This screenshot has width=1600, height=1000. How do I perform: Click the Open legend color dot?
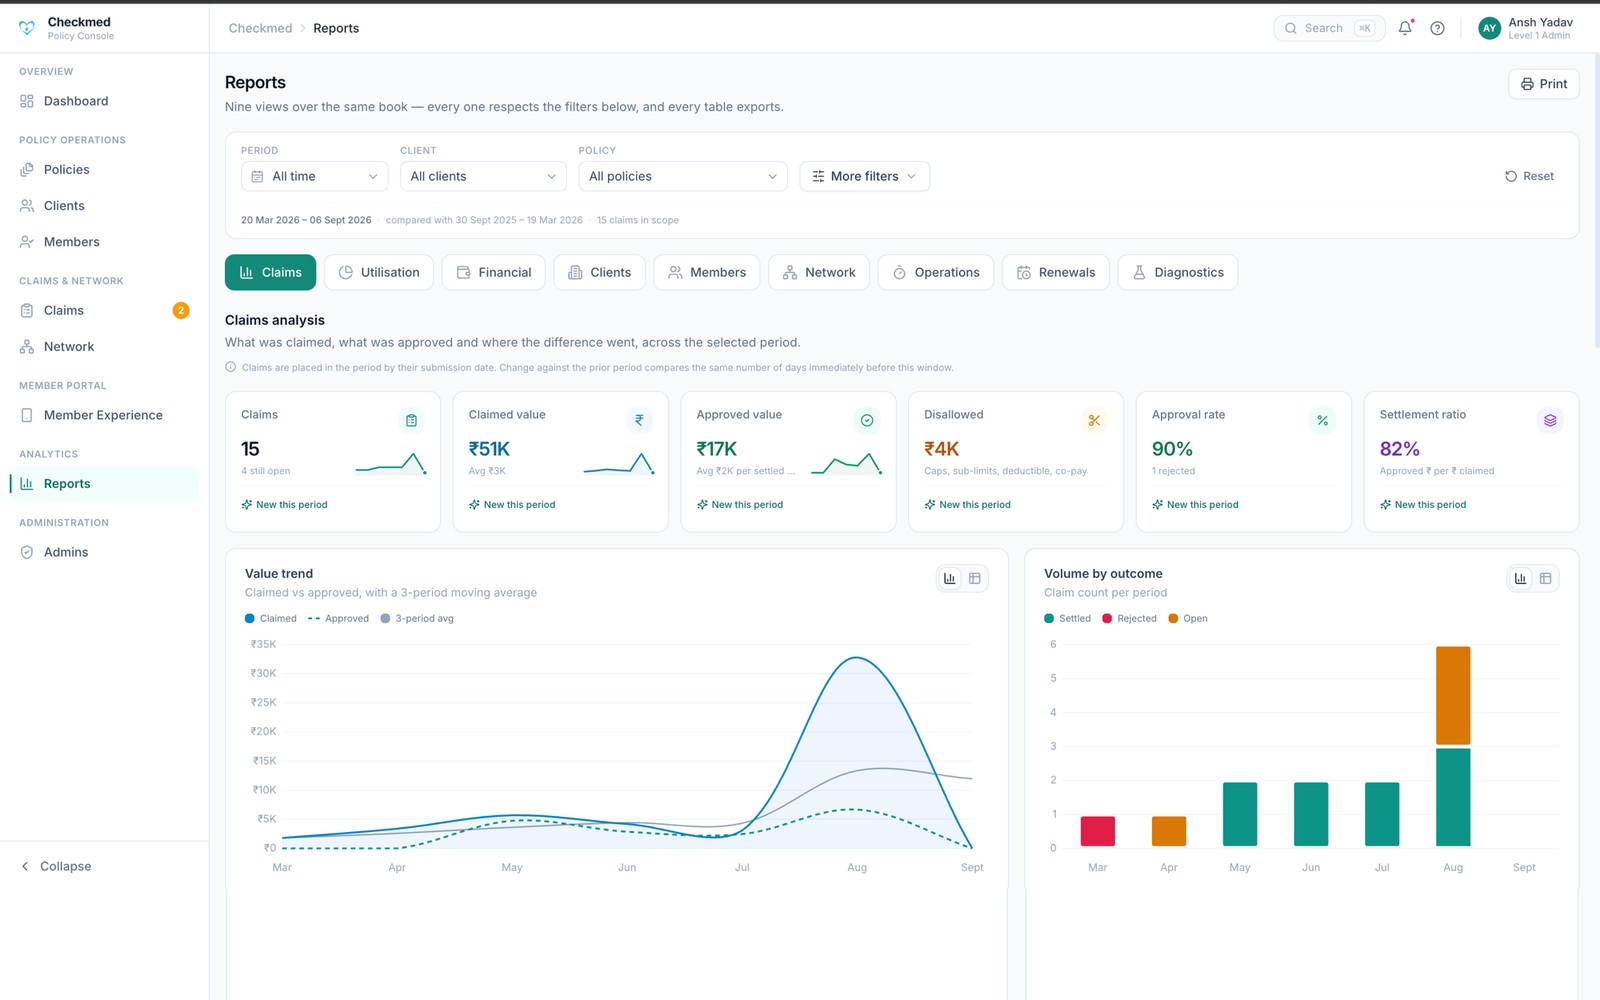(x=1173, y=618)
